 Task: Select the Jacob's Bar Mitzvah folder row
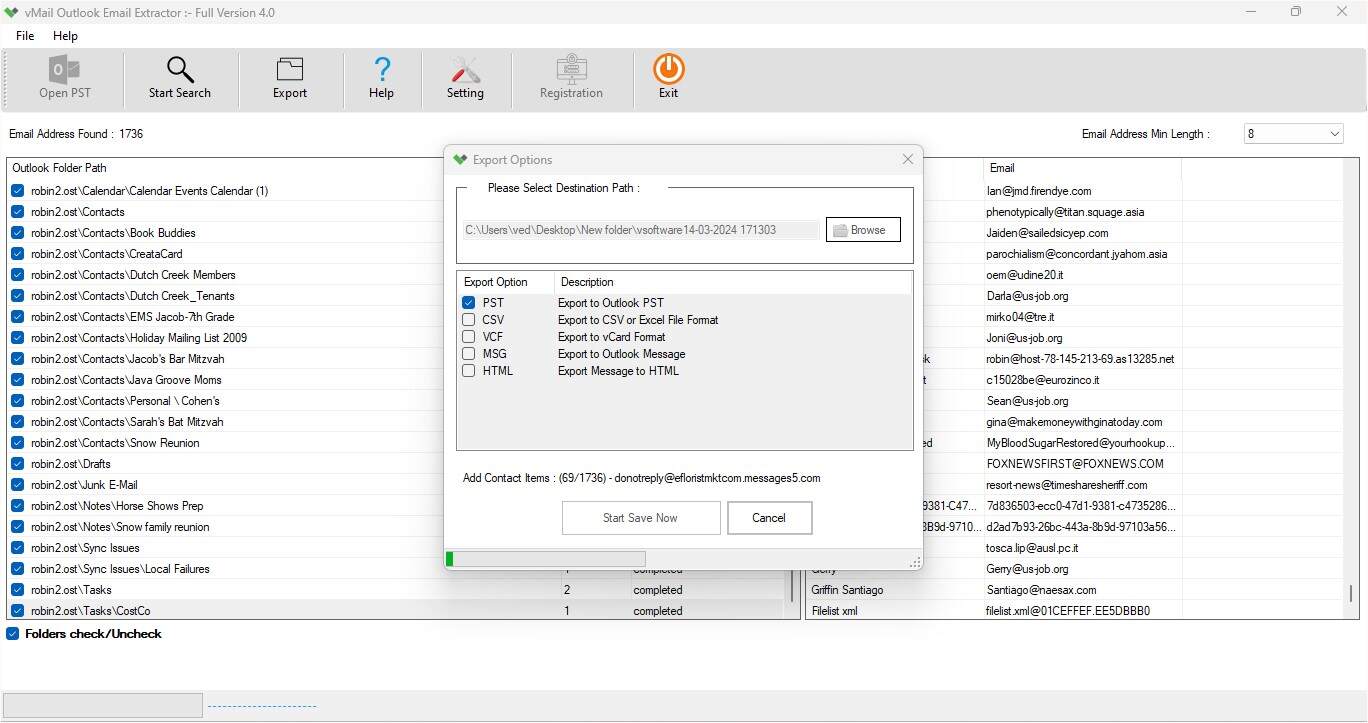(128, 359)
